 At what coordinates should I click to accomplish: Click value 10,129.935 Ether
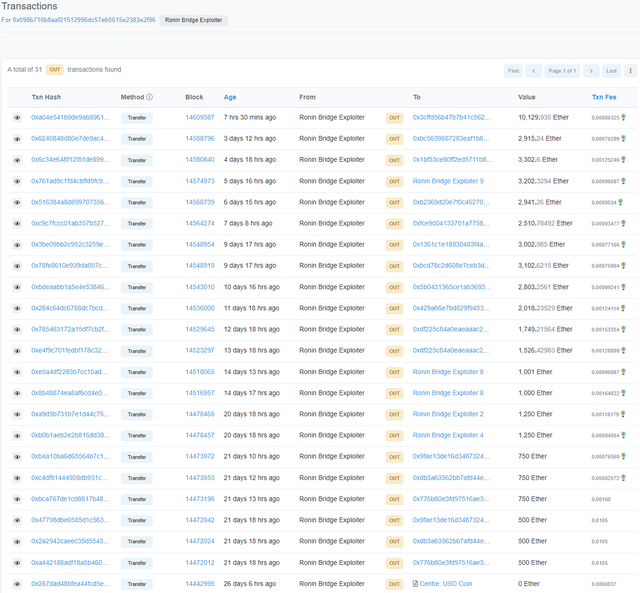[543, 118]
